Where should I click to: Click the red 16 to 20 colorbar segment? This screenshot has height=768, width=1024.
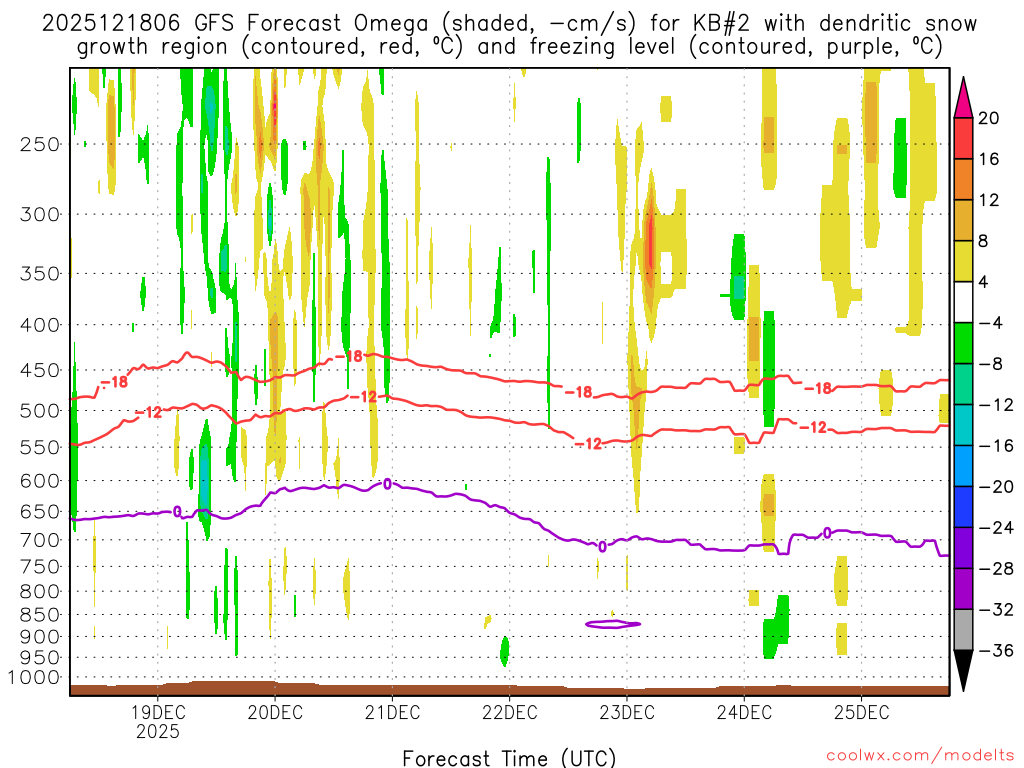click(x=963, y=138)
